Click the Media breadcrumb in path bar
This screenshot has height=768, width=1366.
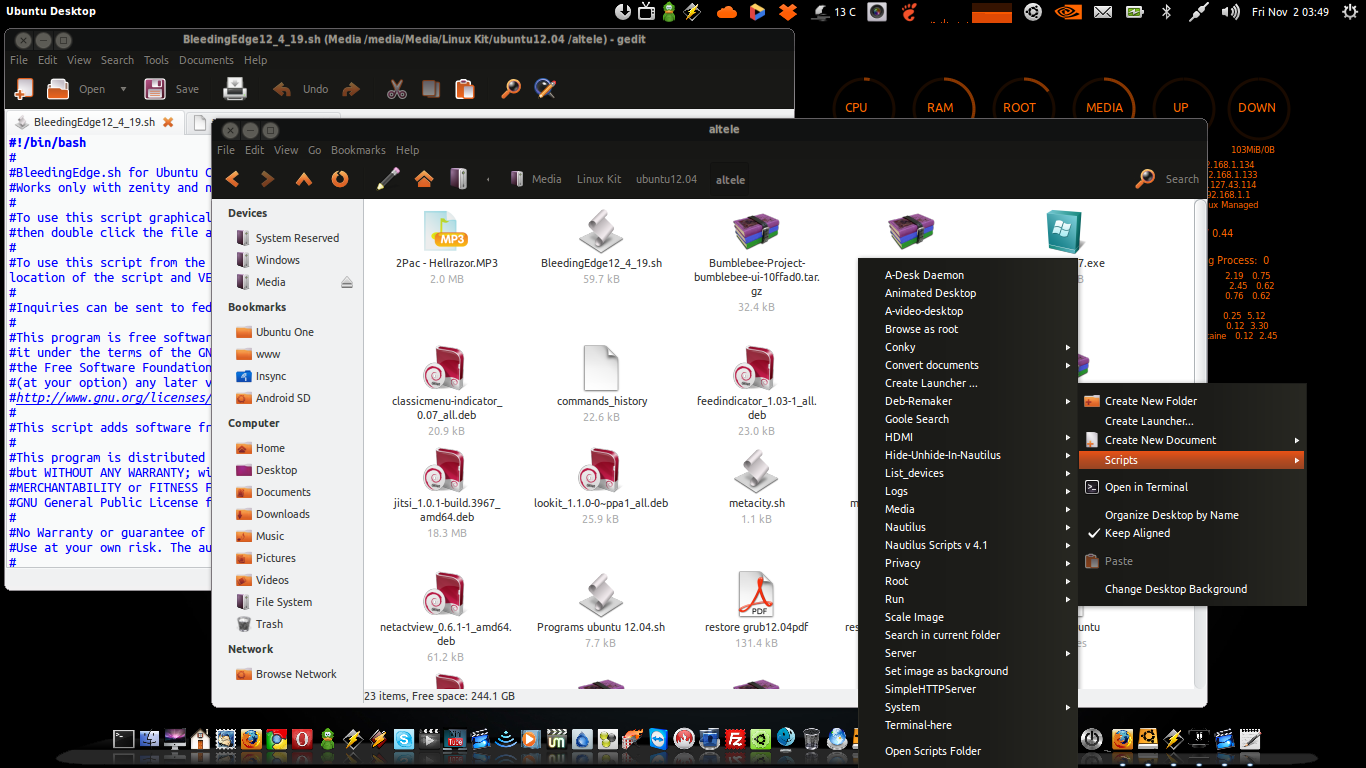536,179
